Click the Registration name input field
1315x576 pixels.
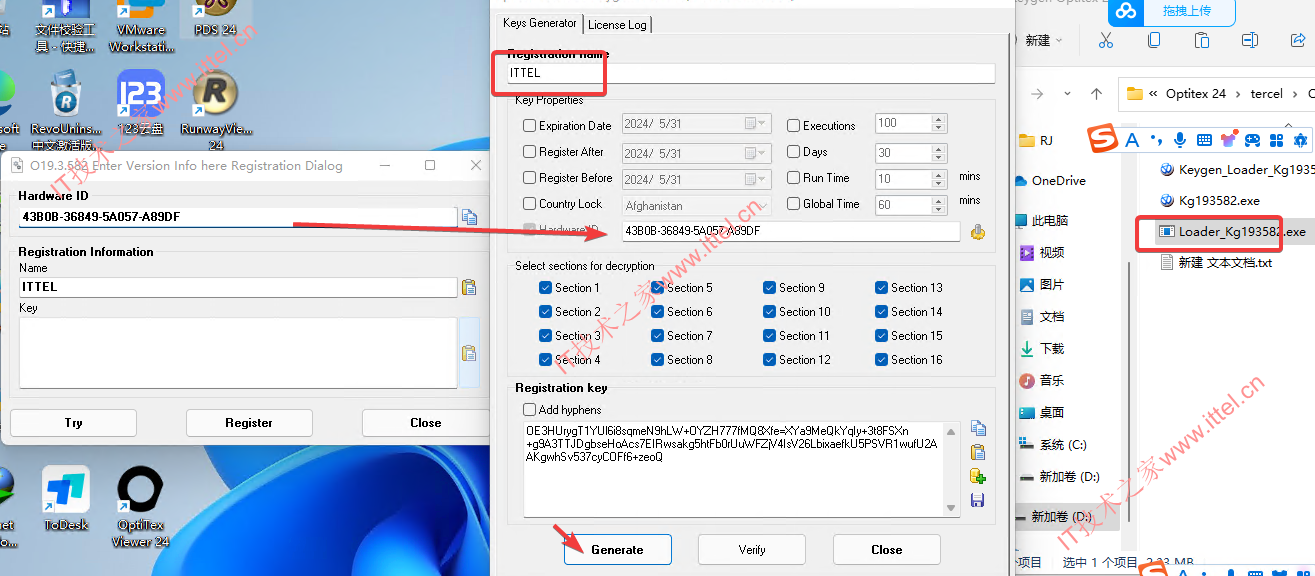750,73
